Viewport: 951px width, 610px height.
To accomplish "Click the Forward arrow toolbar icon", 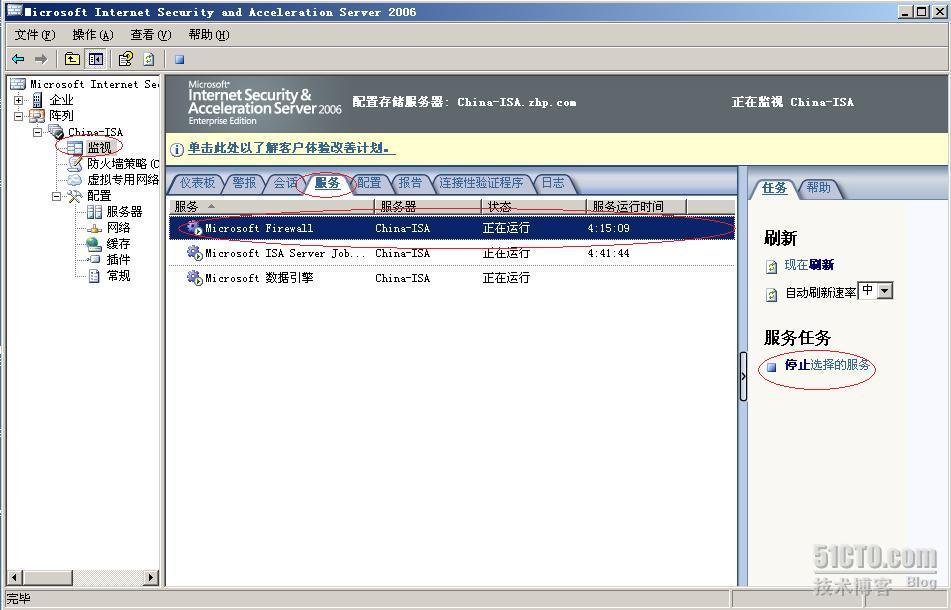I will 41,59.
